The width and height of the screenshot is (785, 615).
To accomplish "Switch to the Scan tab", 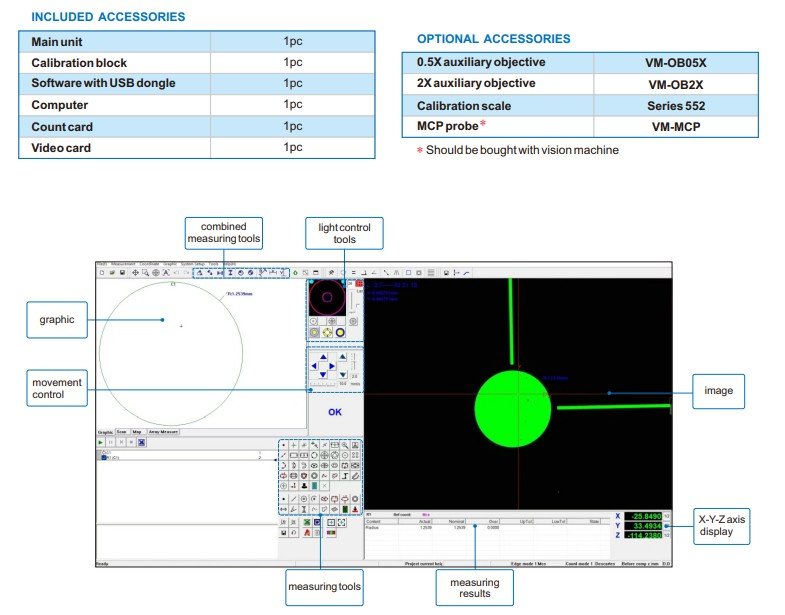I will pos(122,432).
